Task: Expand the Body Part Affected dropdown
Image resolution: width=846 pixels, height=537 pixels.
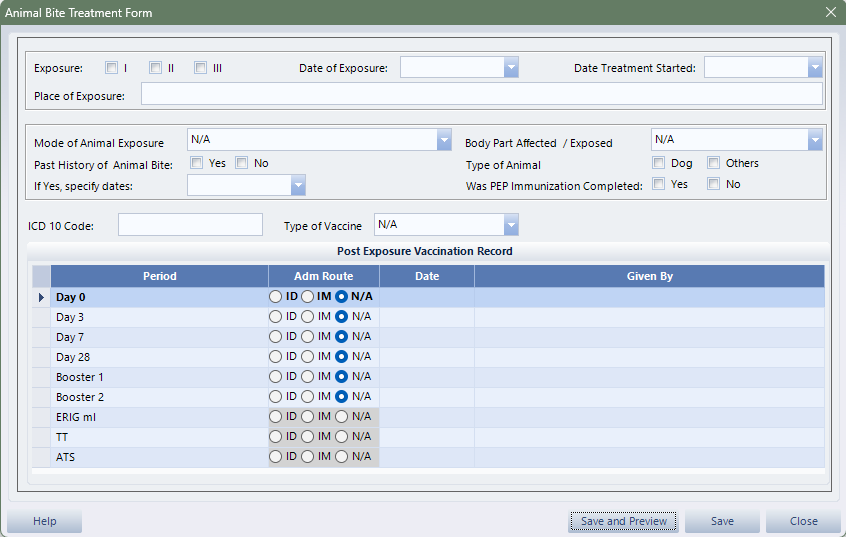Action: pos(814,140)
